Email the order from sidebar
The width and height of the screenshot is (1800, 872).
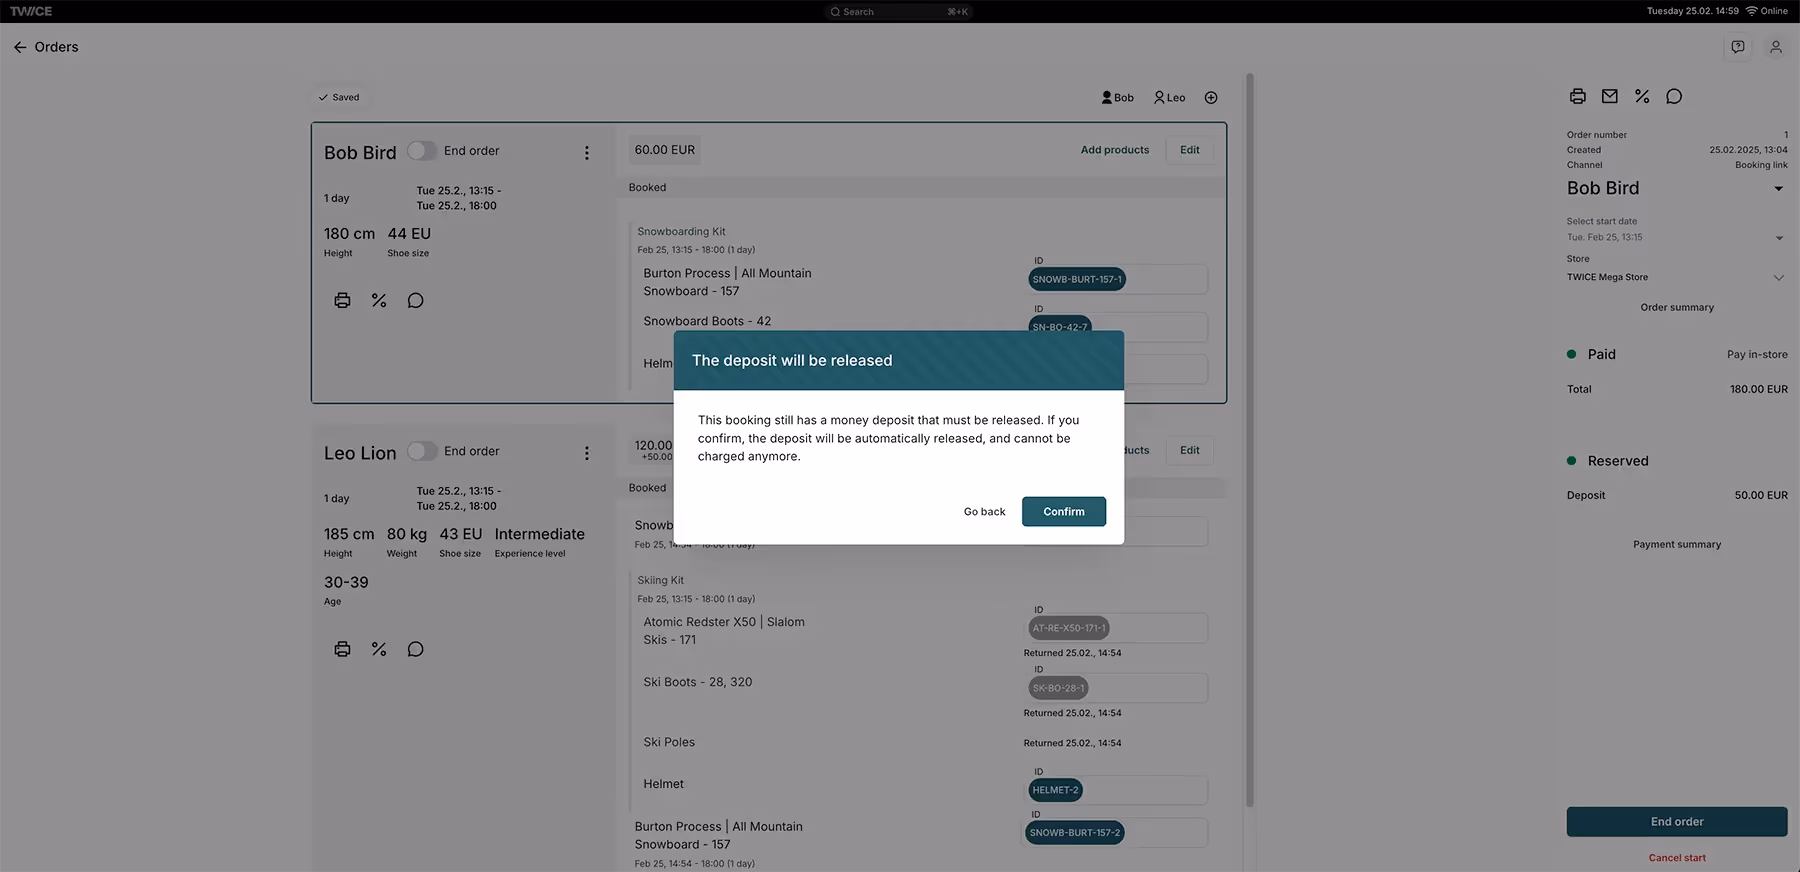click(1610, 97)
